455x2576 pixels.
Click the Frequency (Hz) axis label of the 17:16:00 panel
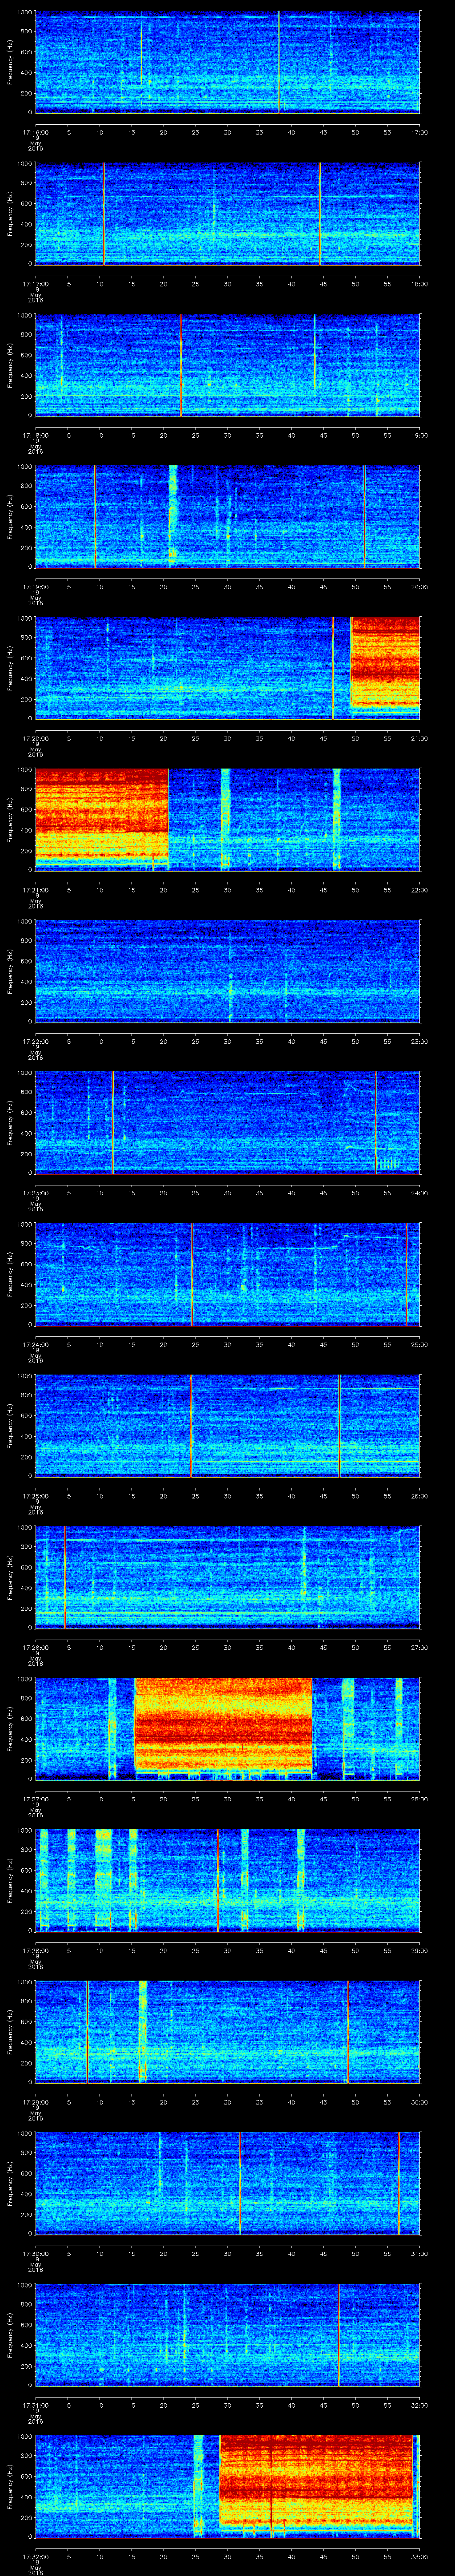[x=10, y=62]
